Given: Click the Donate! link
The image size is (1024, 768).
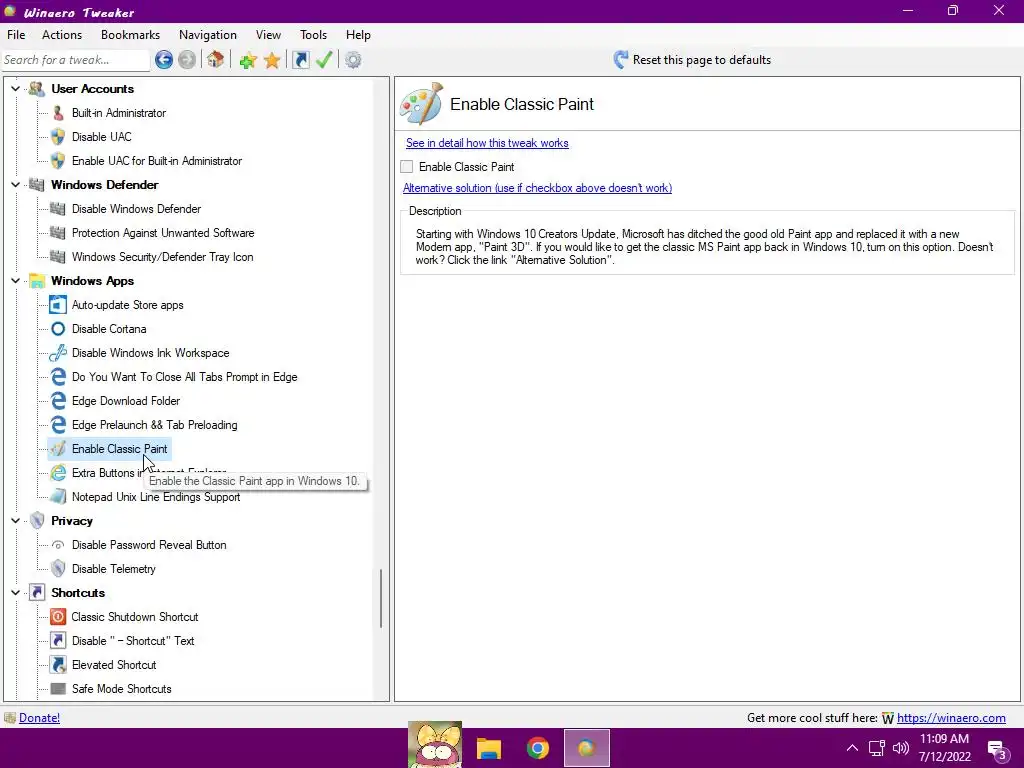Looking at the screenshot, I should (39, 718).
